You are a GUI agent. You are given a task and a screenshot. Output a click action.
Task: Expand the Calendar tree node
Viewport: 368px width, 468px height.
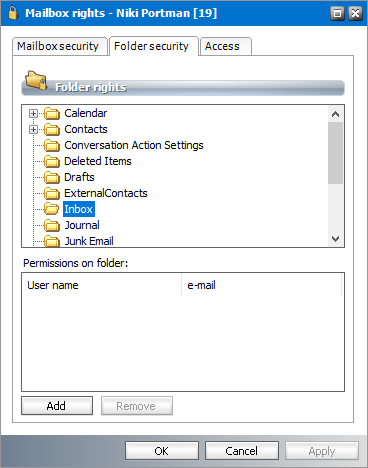33,113
